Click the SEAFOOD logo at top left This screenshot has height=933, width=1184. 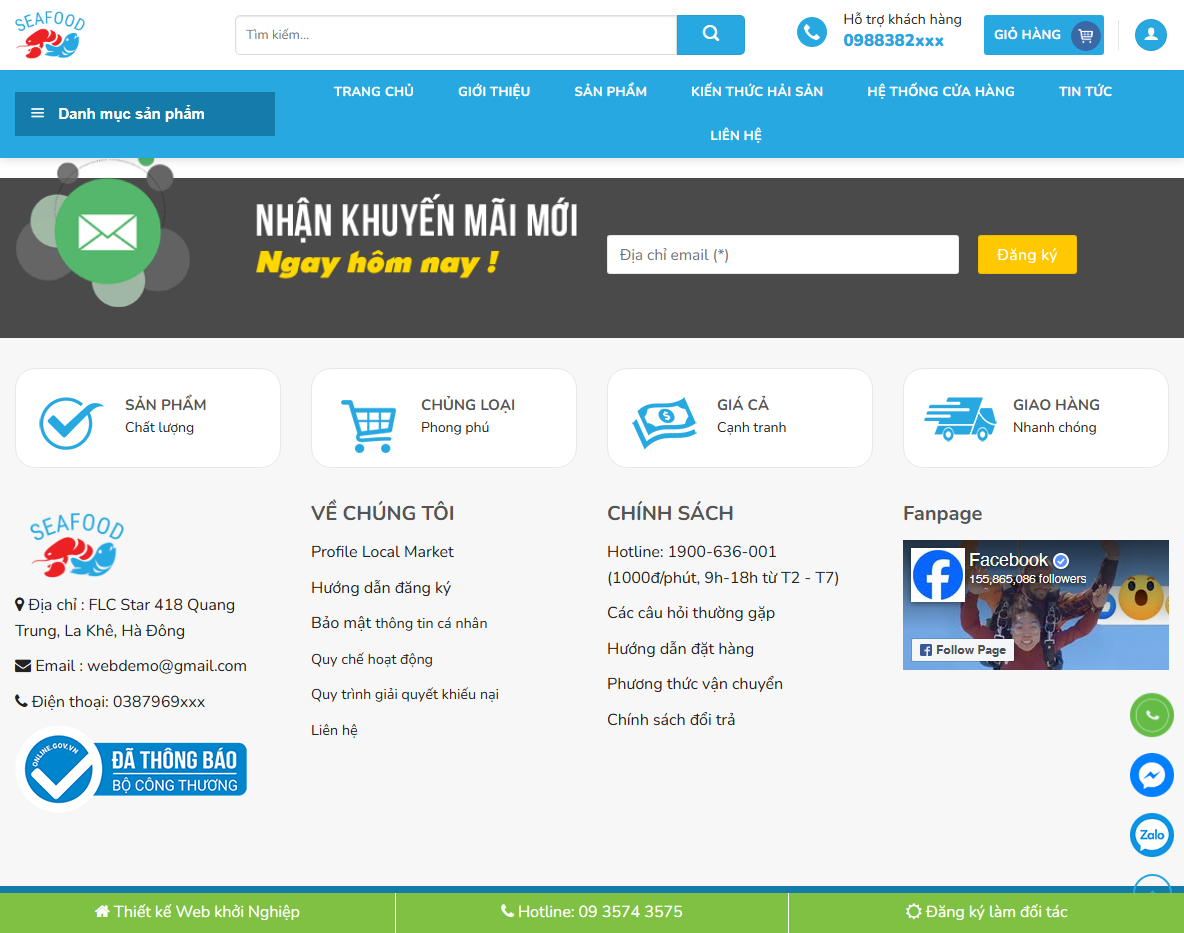(49, 34)
